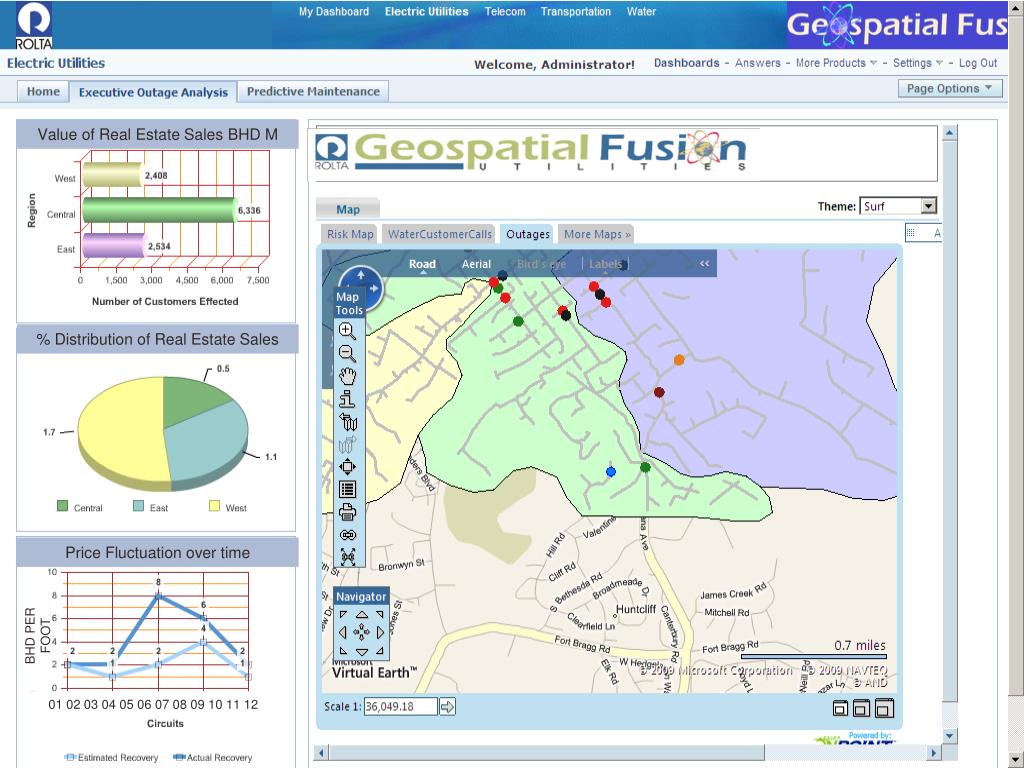
Task: Click the blue outage dot on map
Action: click(611, 472)
